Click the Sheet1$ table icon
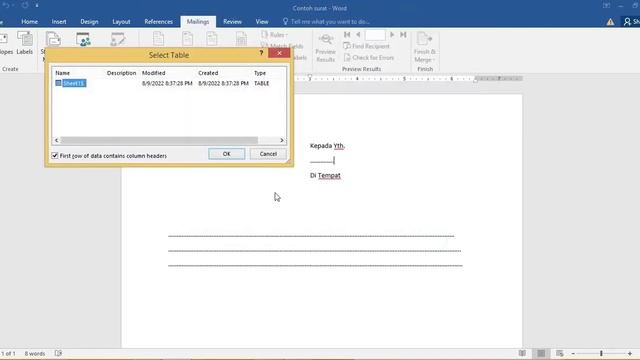The width and height of the screenshot is (640, 360). point(58,83)
